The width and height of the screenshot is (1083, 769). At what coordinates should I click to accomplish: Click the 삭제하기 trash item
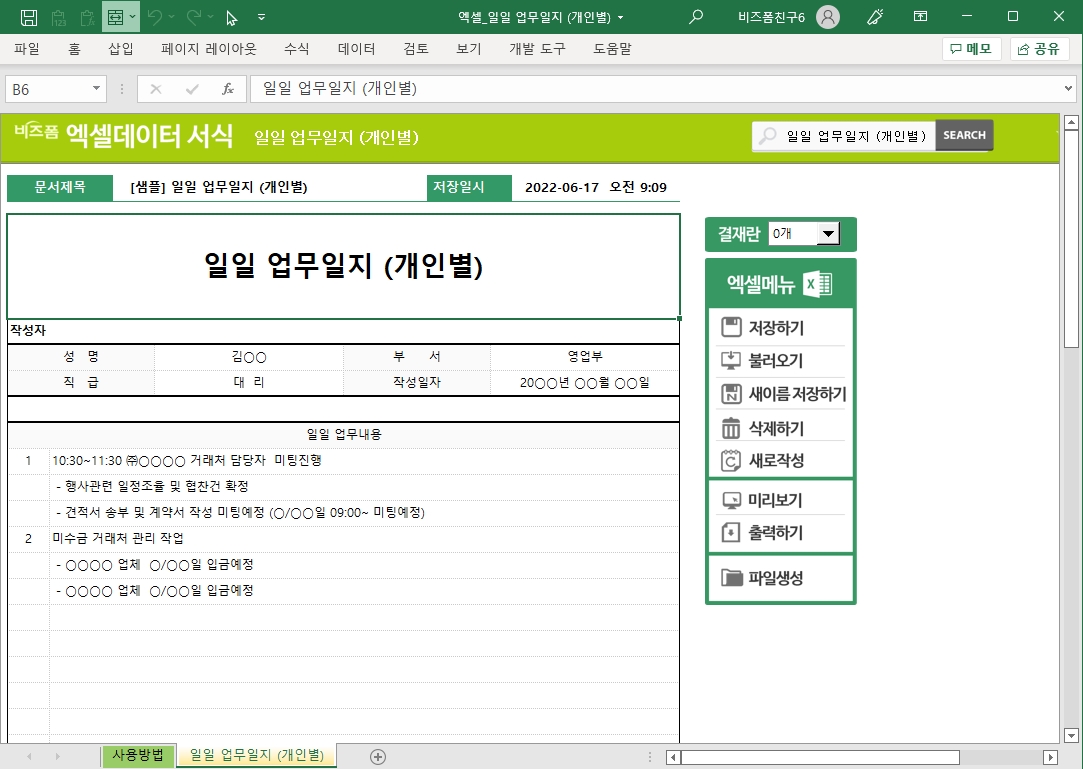pos(775,428)
